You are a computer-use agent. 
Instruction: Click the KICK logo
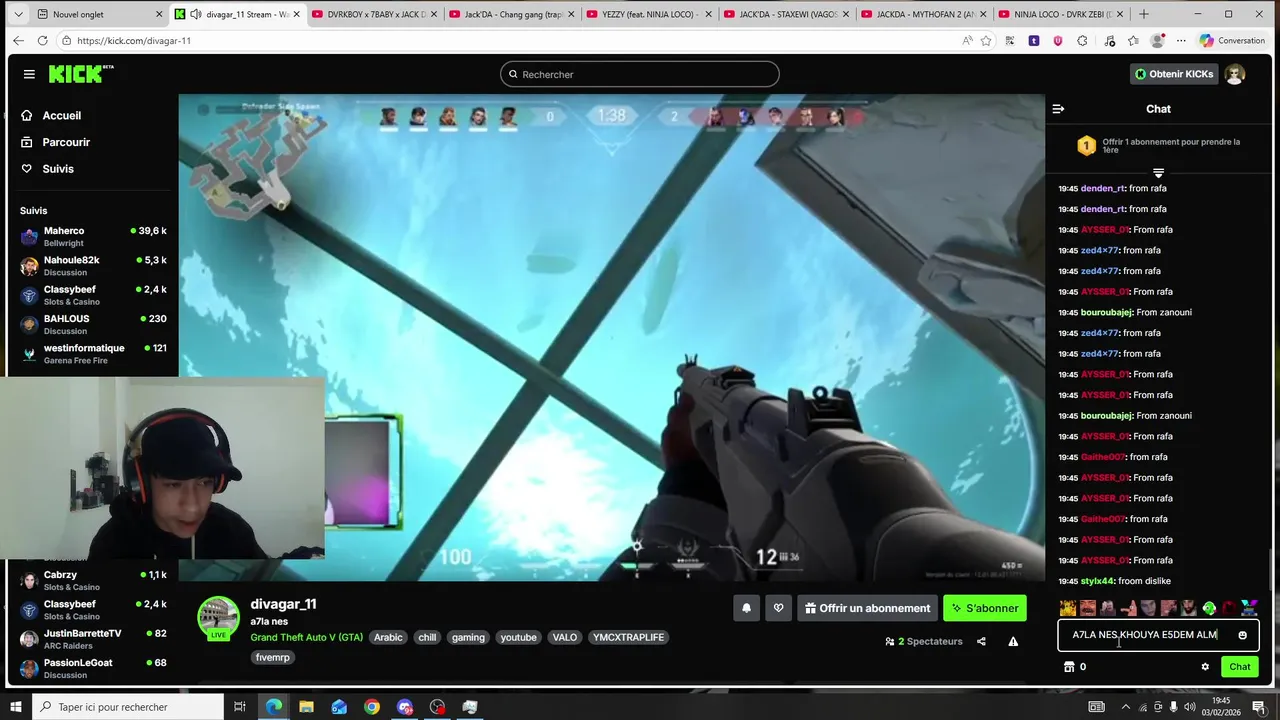(x=81, y=74)
